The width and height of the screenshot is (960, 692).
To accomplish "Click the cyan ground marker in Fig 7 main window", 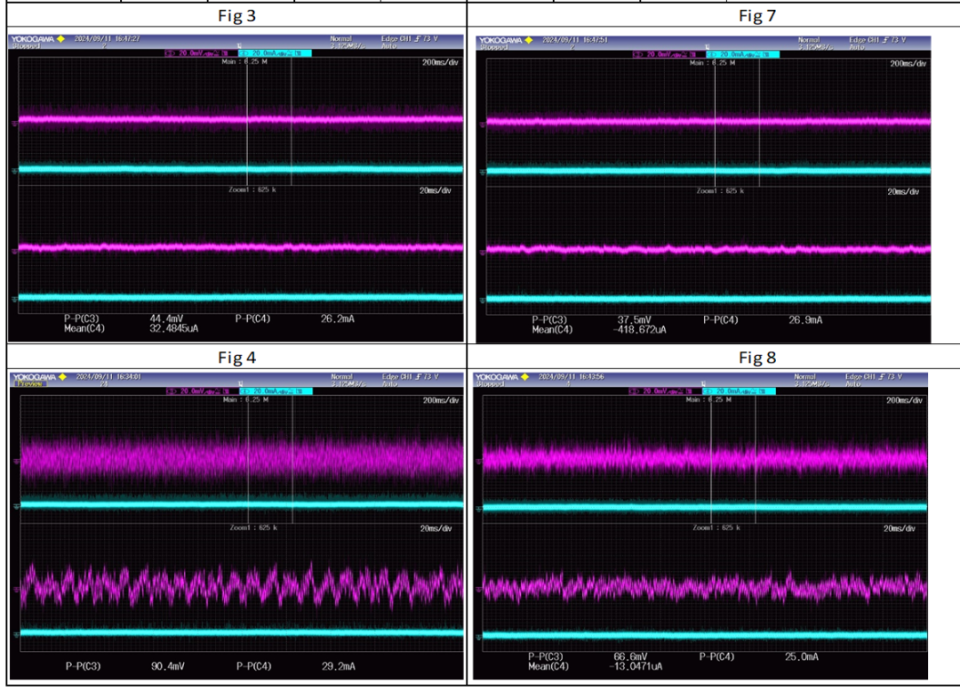I will (482, 173).
